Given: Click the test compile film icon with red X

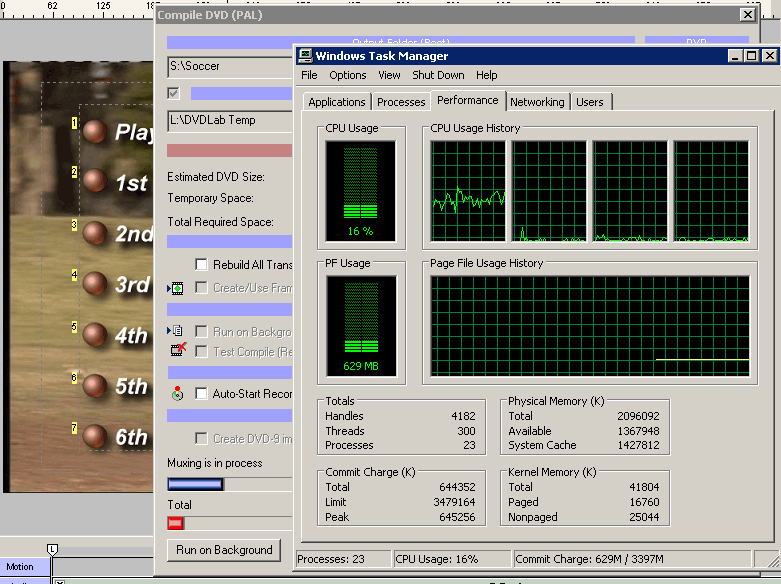Looking at the screenshot, I should (178, 349).
